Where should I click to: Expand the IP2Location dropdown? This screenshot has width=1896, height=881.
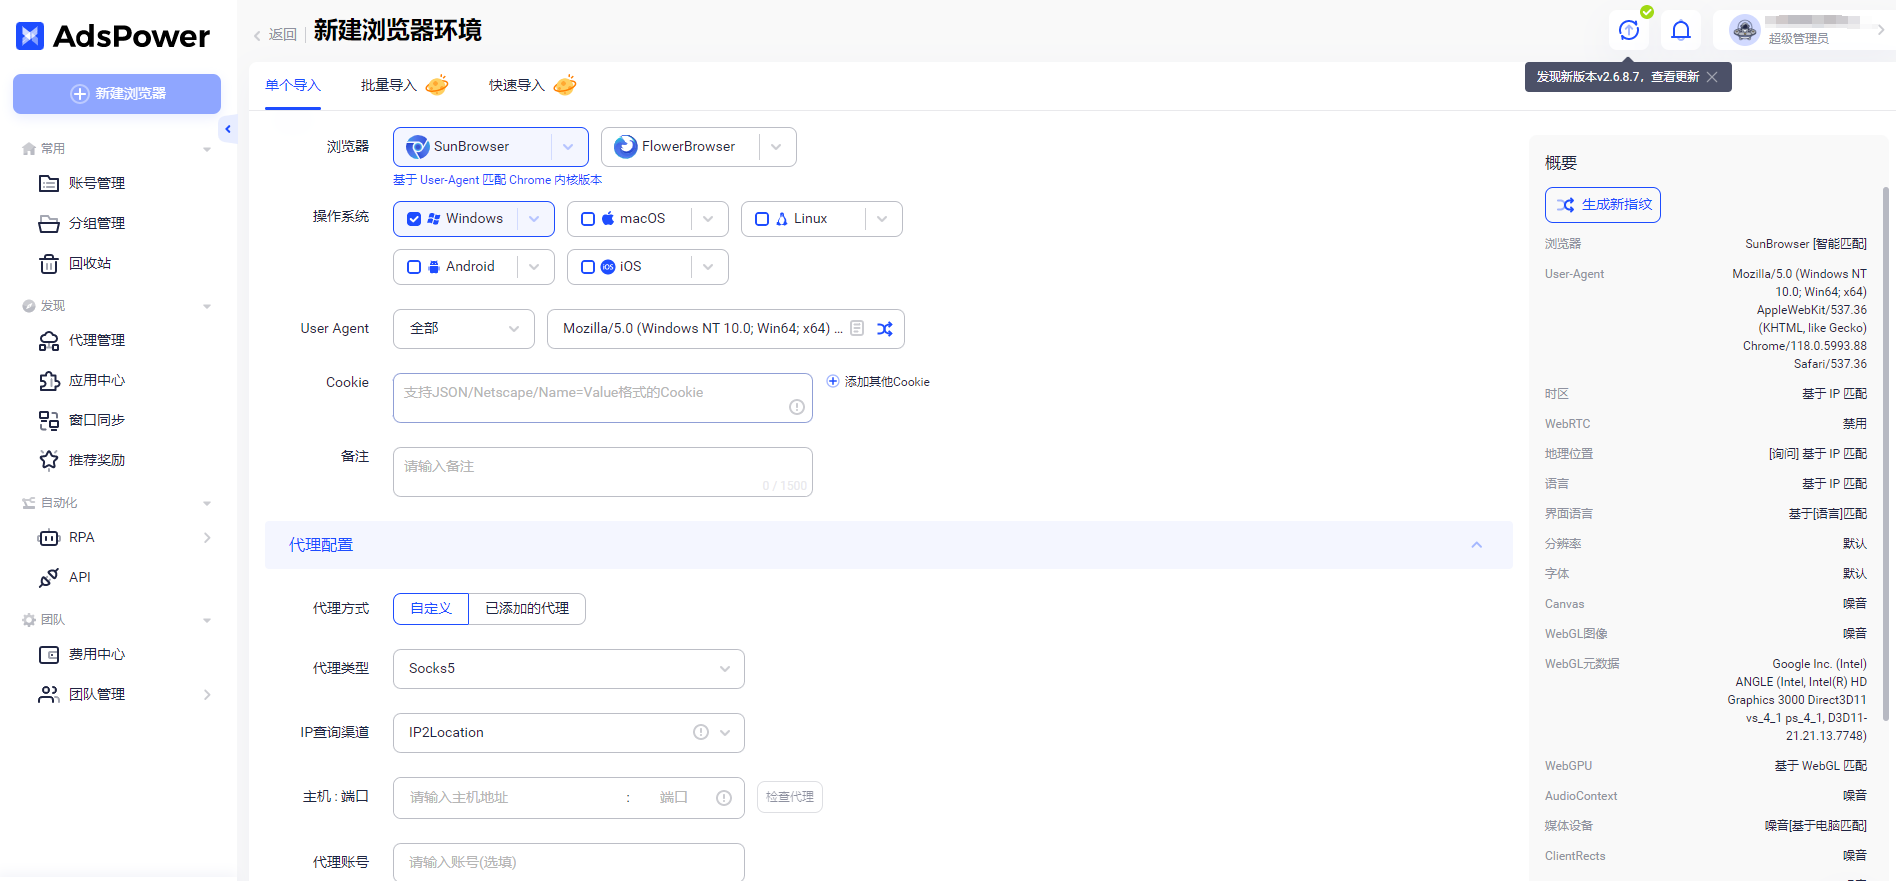(725, 733)
